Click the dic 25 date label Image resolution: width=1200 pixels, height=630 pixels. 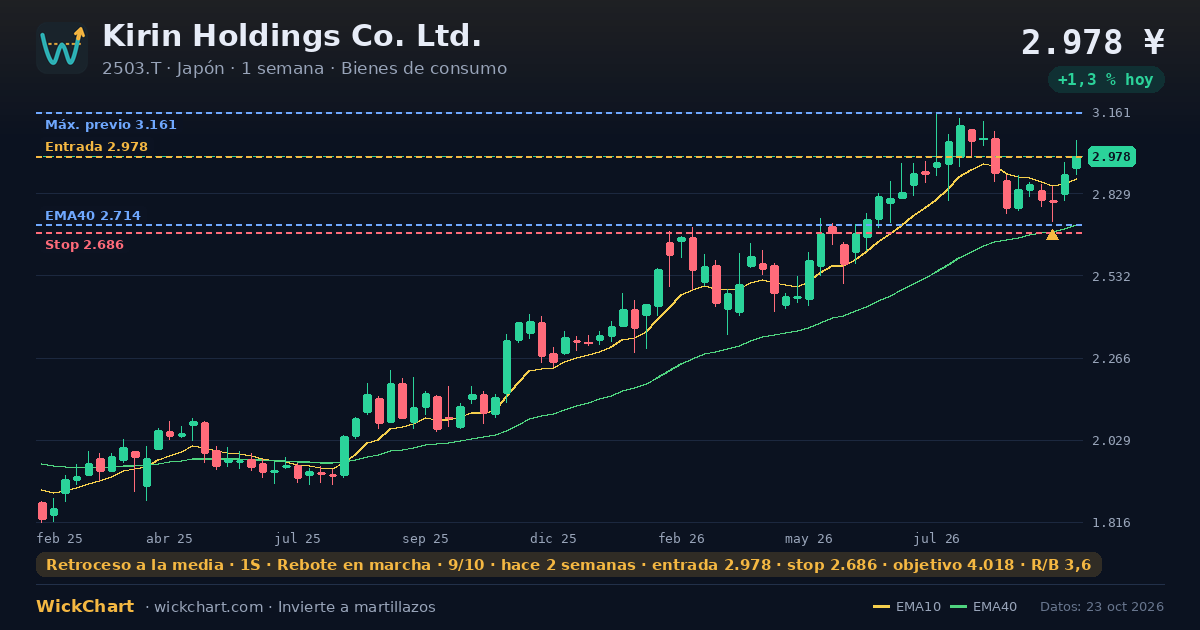point(554,538)
